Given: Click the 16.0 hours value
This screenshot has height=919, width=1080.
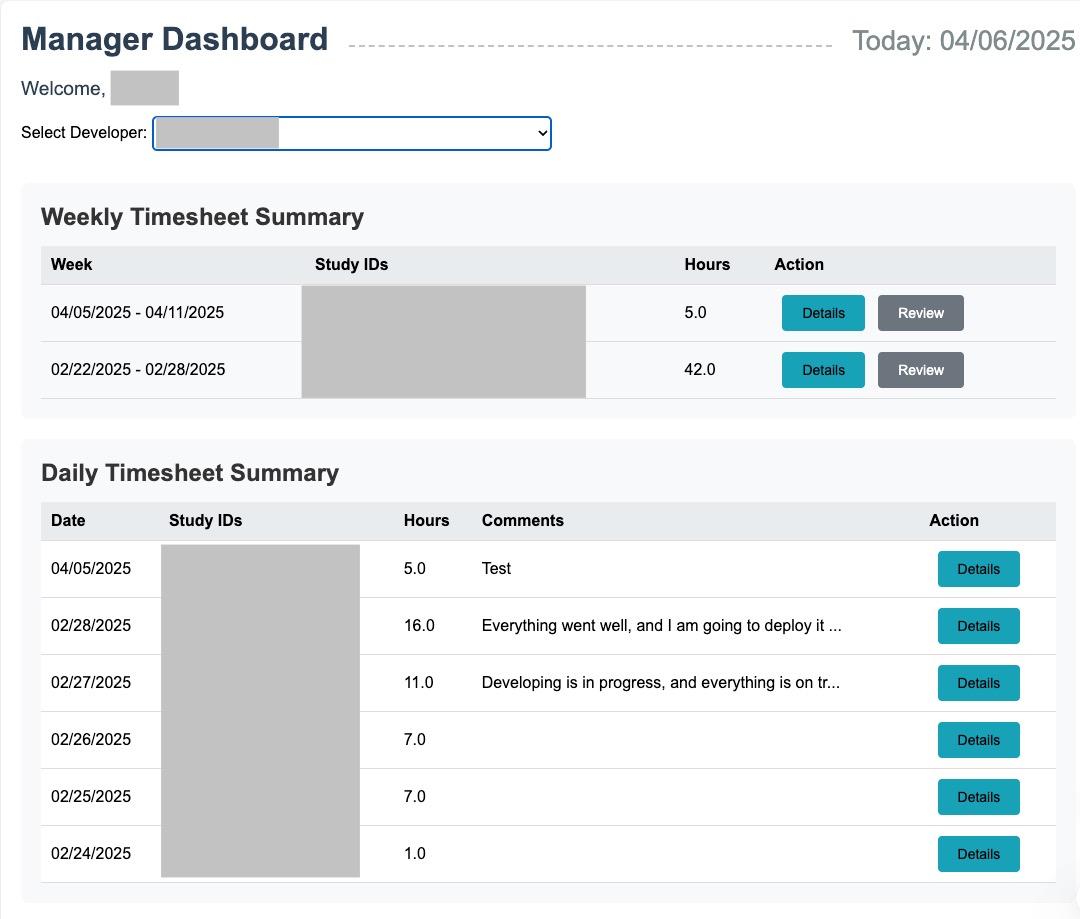Looking at the screenshot, I should click(419, 626).
